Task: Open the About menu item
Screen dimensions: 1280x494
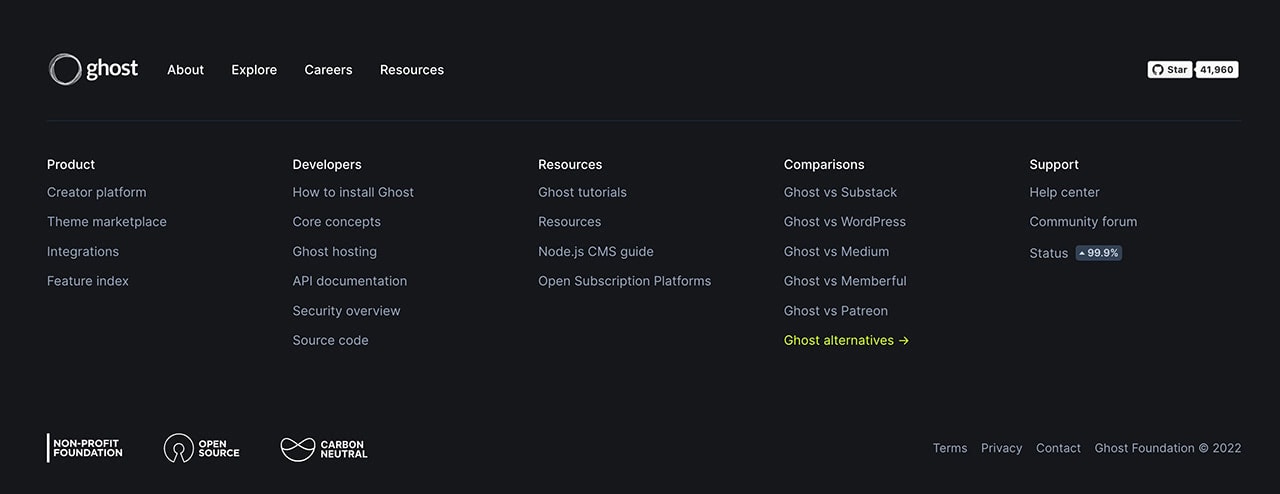Action: pyautogui.click(x=185, y=70)
